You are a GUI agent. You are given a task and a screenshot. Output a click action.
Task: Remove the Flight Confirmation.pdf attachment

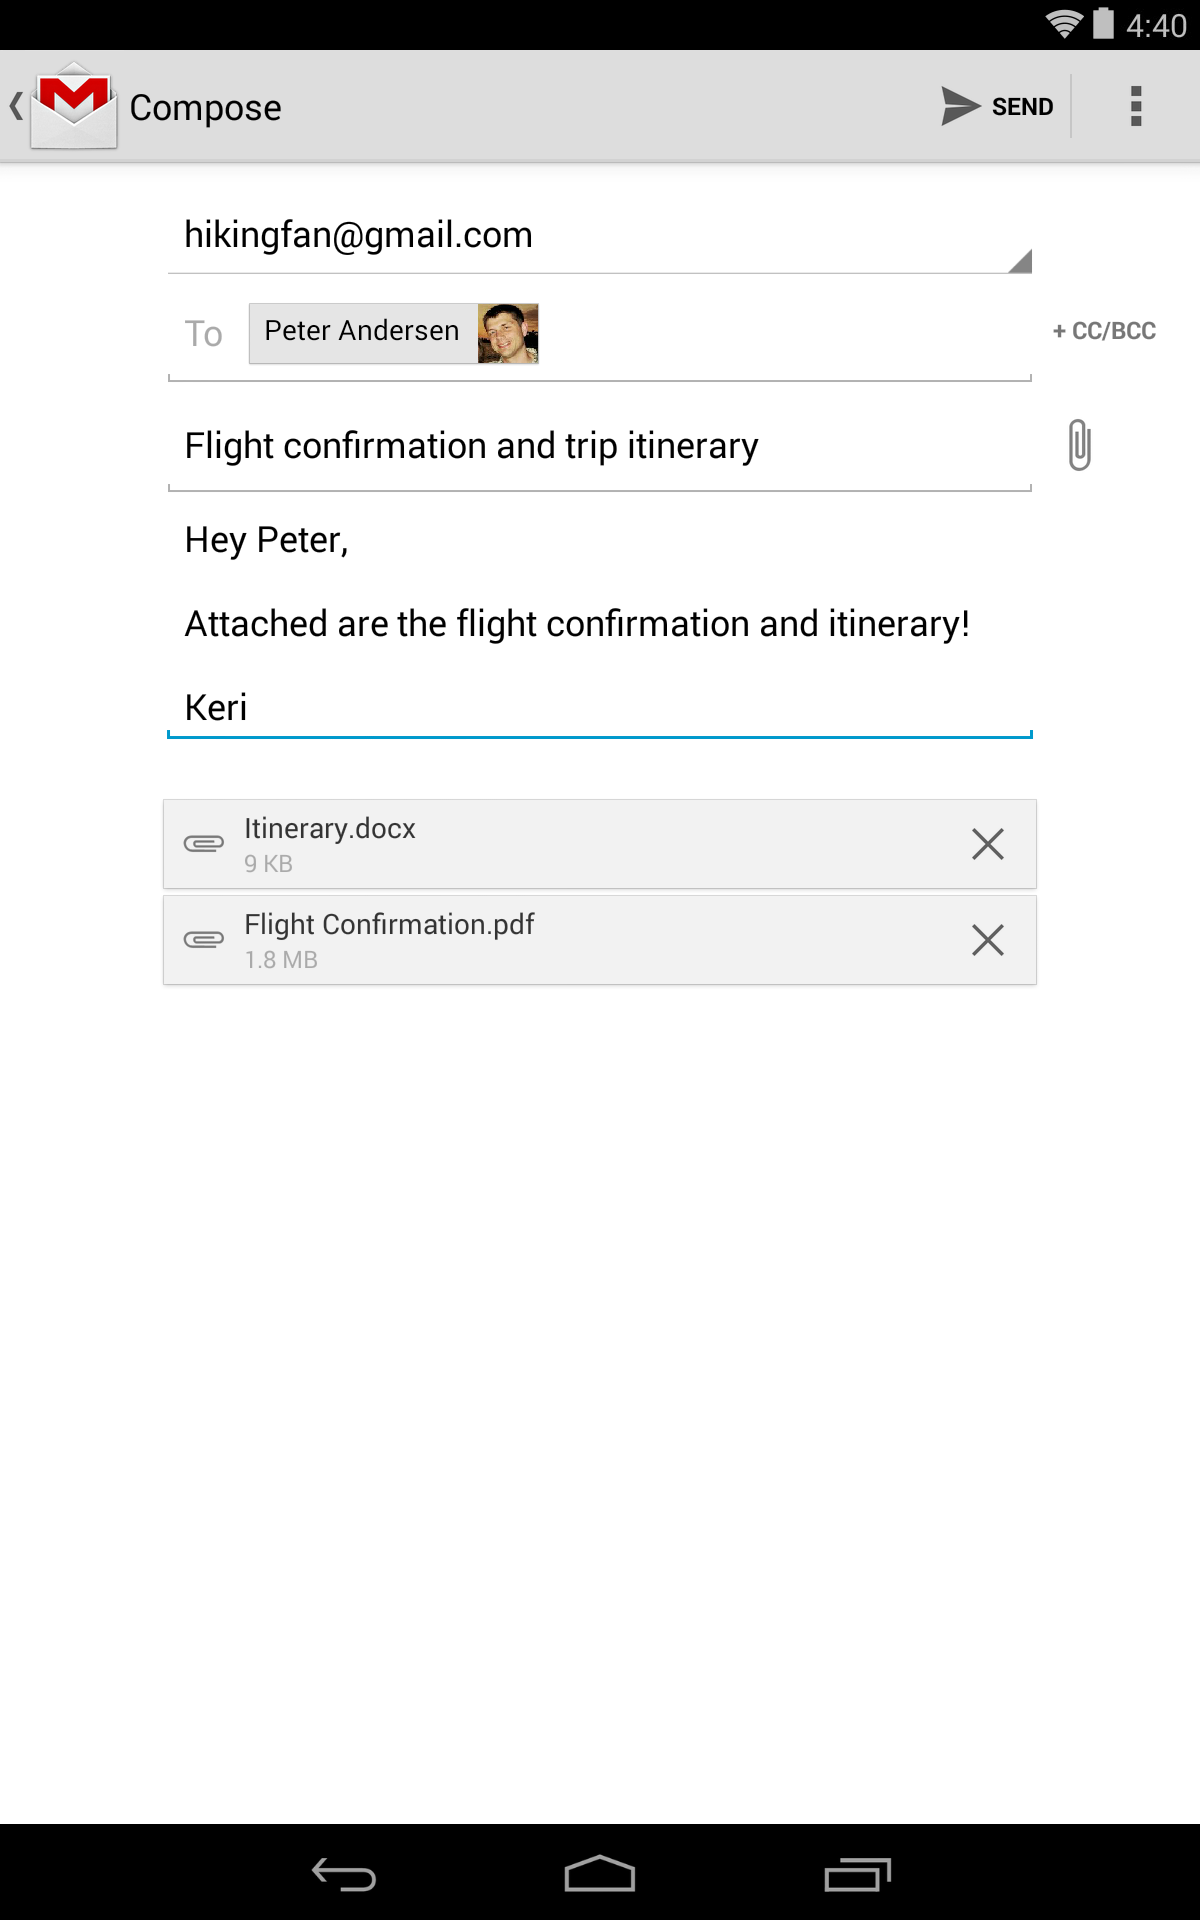(x=987, y=940)
